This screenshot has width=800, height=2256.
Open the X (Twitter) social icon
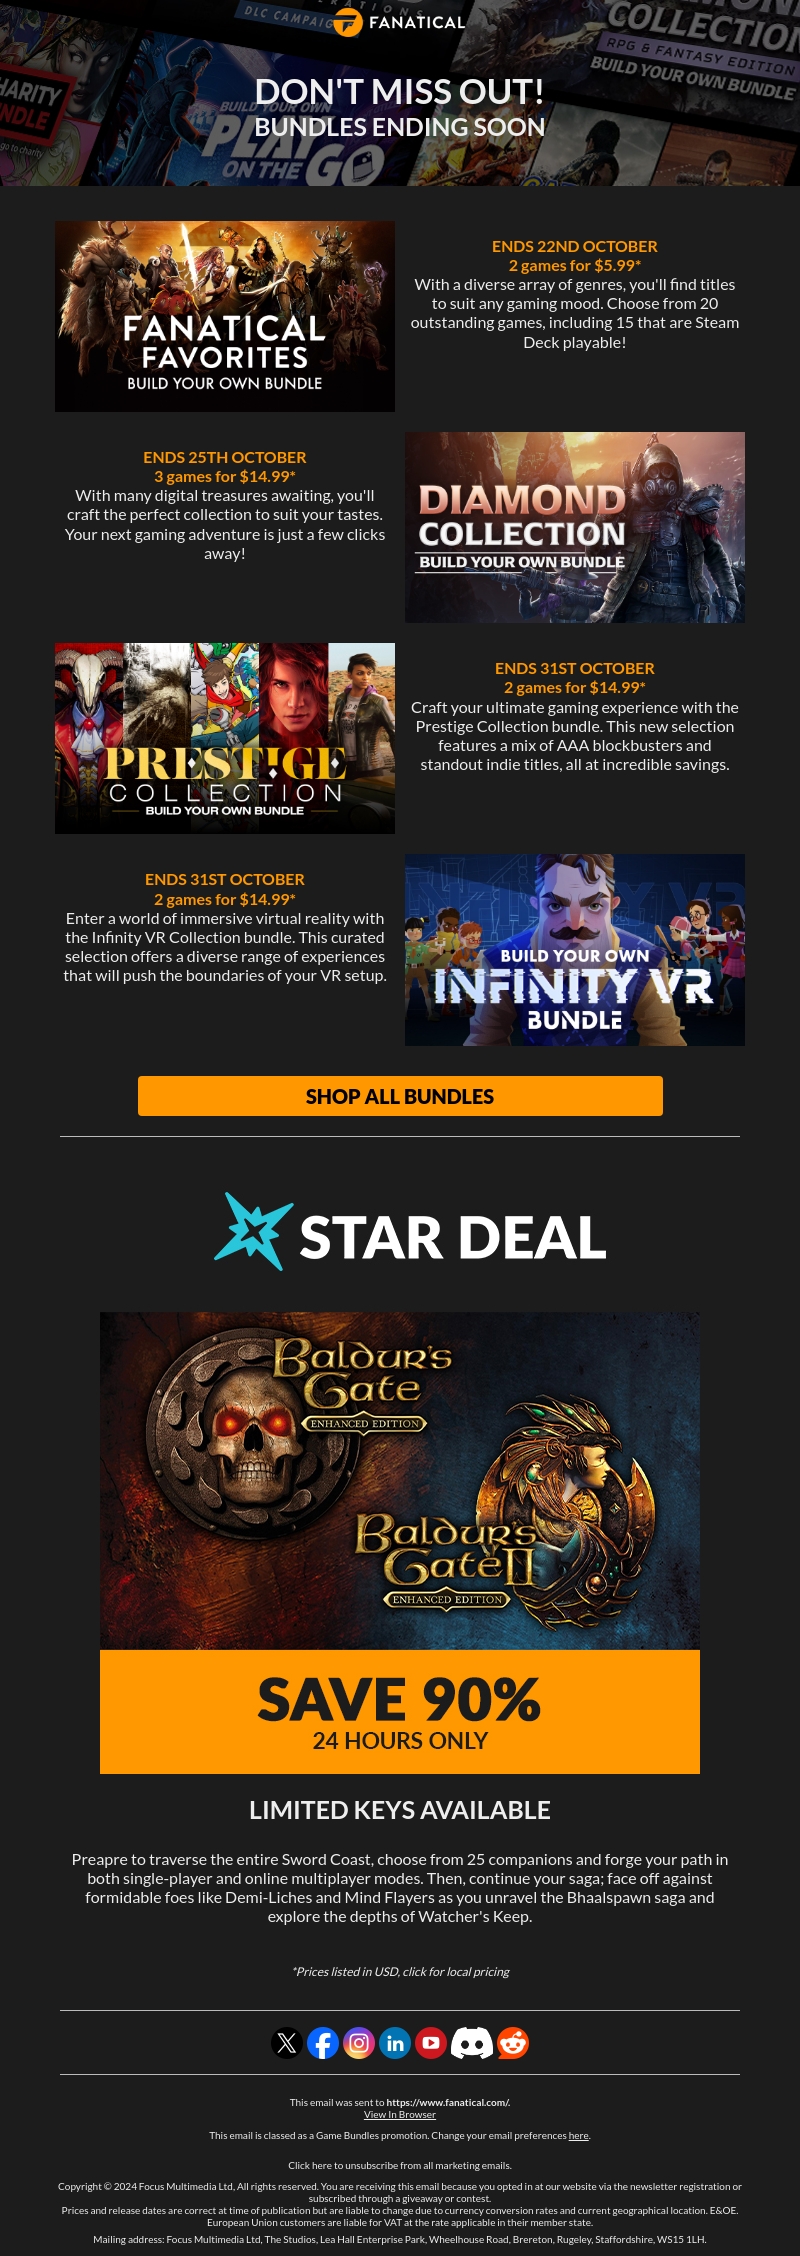click(287, 2042)
